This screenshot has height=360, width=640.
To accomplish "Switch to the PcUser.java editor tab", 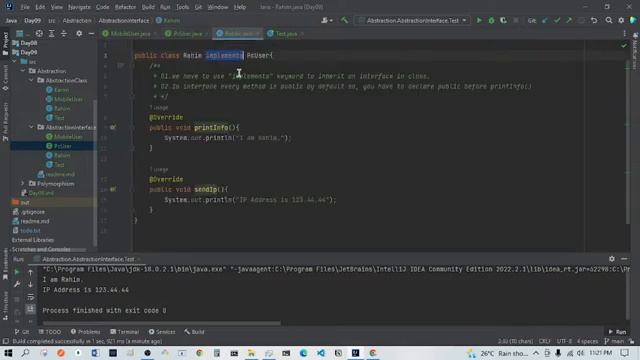I will pos(187,34).
